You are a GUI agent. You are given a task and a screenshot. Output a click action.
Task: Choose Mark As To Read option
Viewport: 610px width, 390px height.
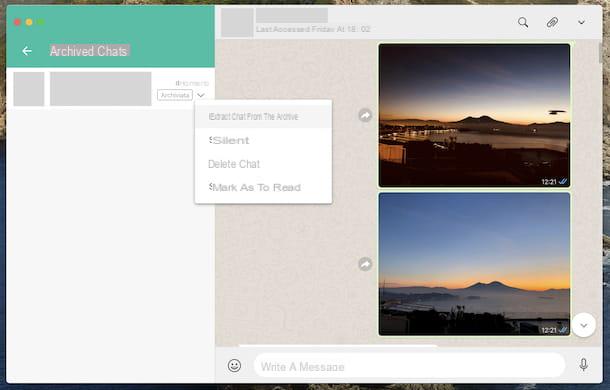[x=263, y=187]
